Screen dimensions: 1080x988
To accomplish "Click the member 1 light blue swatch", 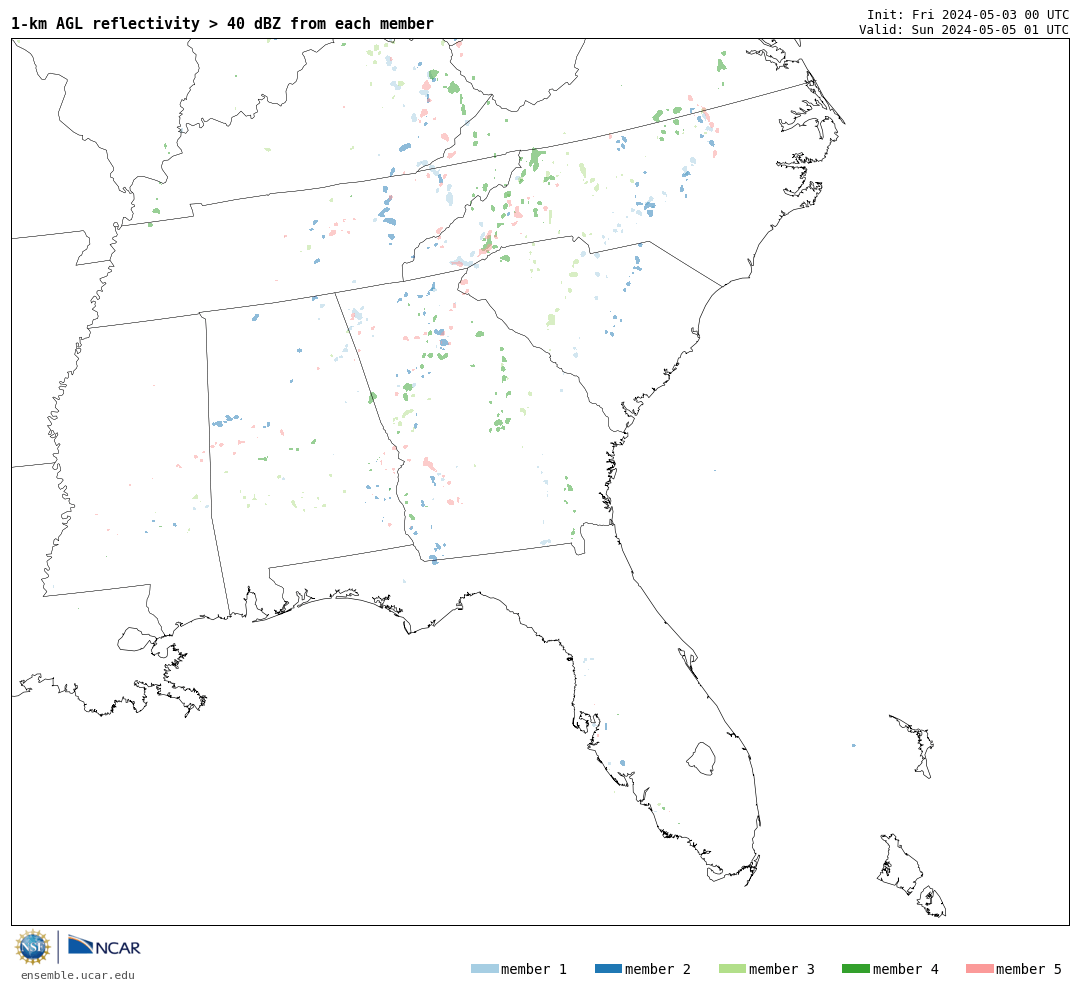I will [484, 969].
